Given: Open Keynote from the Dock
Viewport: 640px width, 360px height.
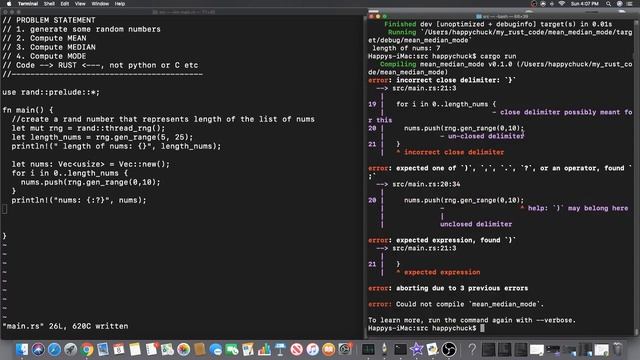Looking at the screenshot, I should [280, 349].
